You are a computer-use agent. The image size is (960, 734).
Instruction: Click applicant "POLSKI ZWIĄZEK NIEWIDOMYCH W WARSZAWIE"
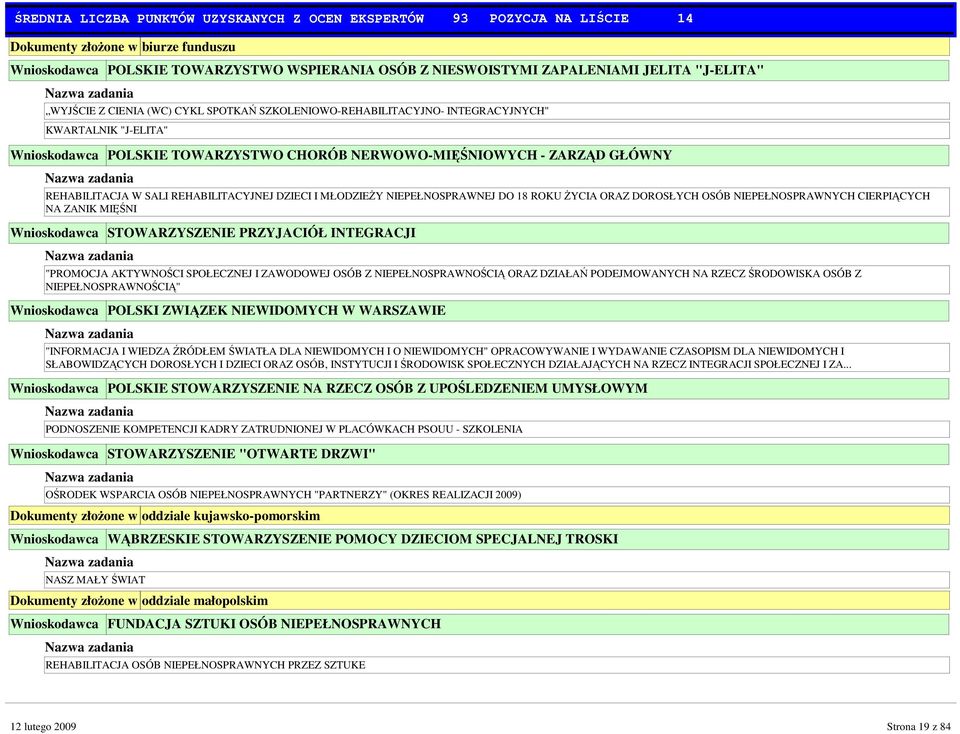276,311
